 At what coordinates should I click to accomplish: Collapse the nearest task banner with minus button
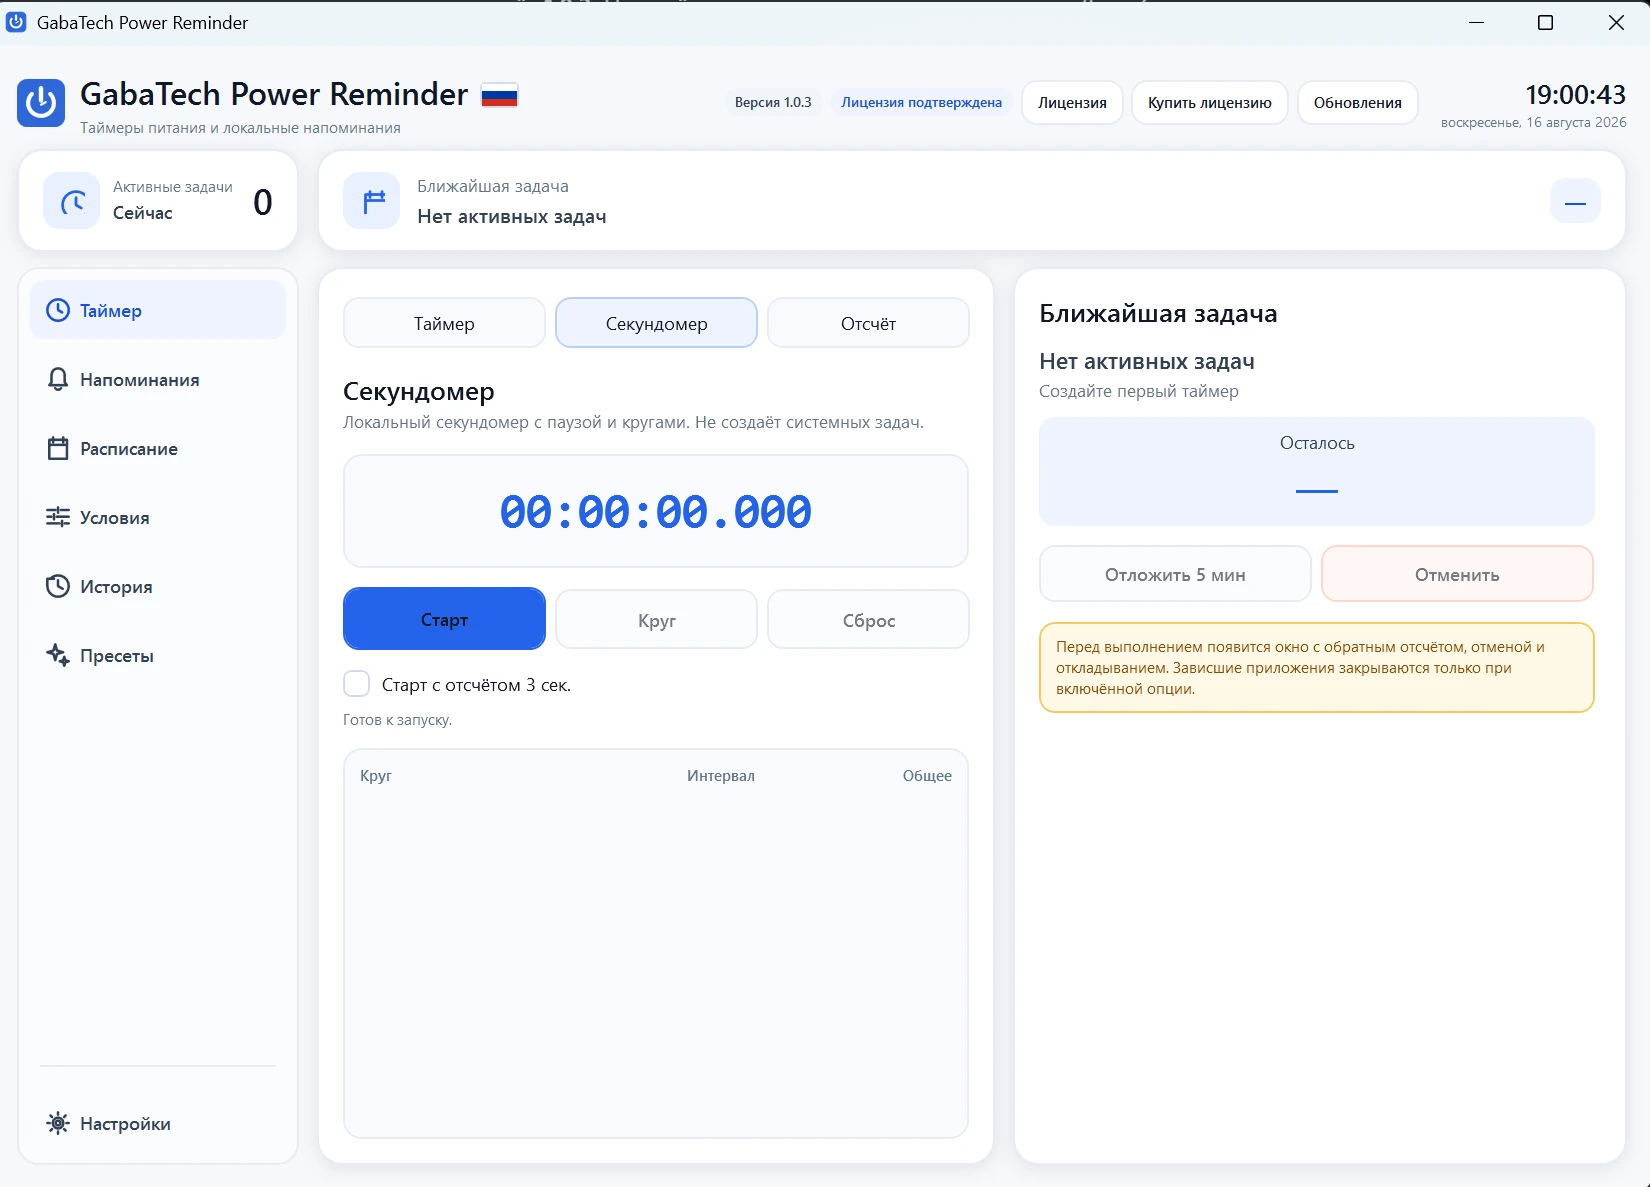tap(1575, 202)
